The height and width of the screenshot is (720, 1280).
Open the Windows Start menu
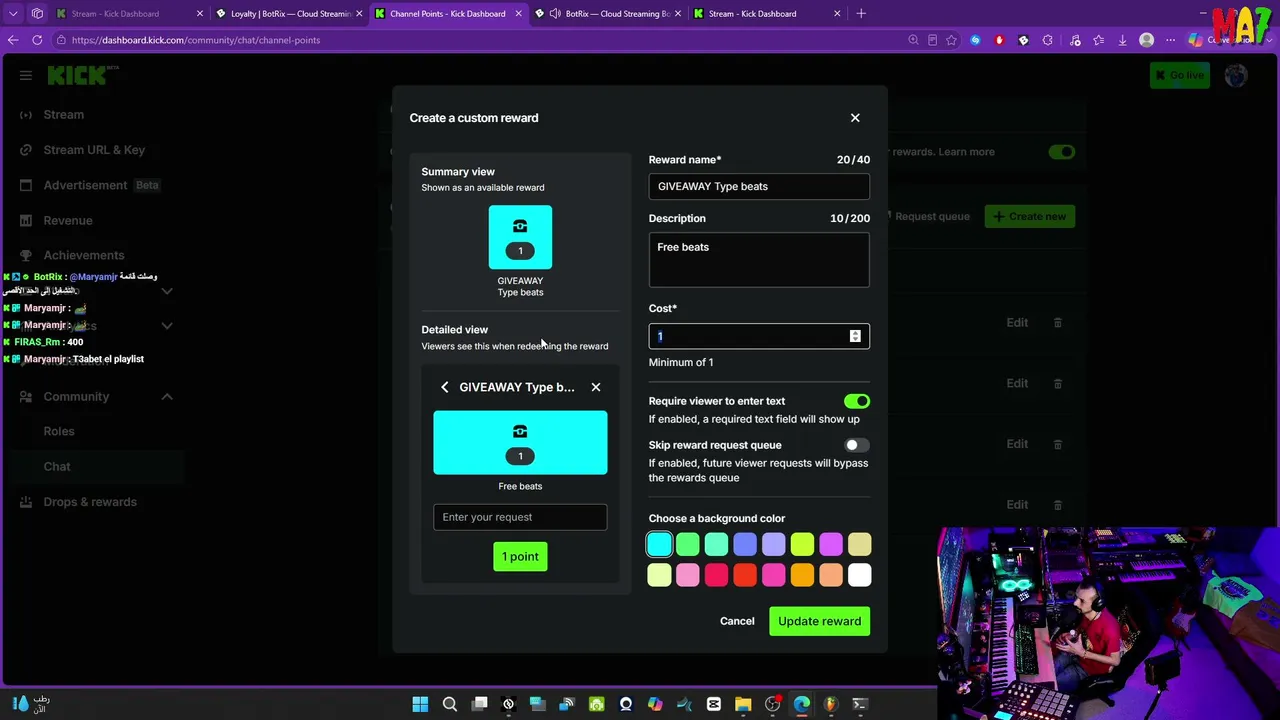coord(420,704)
